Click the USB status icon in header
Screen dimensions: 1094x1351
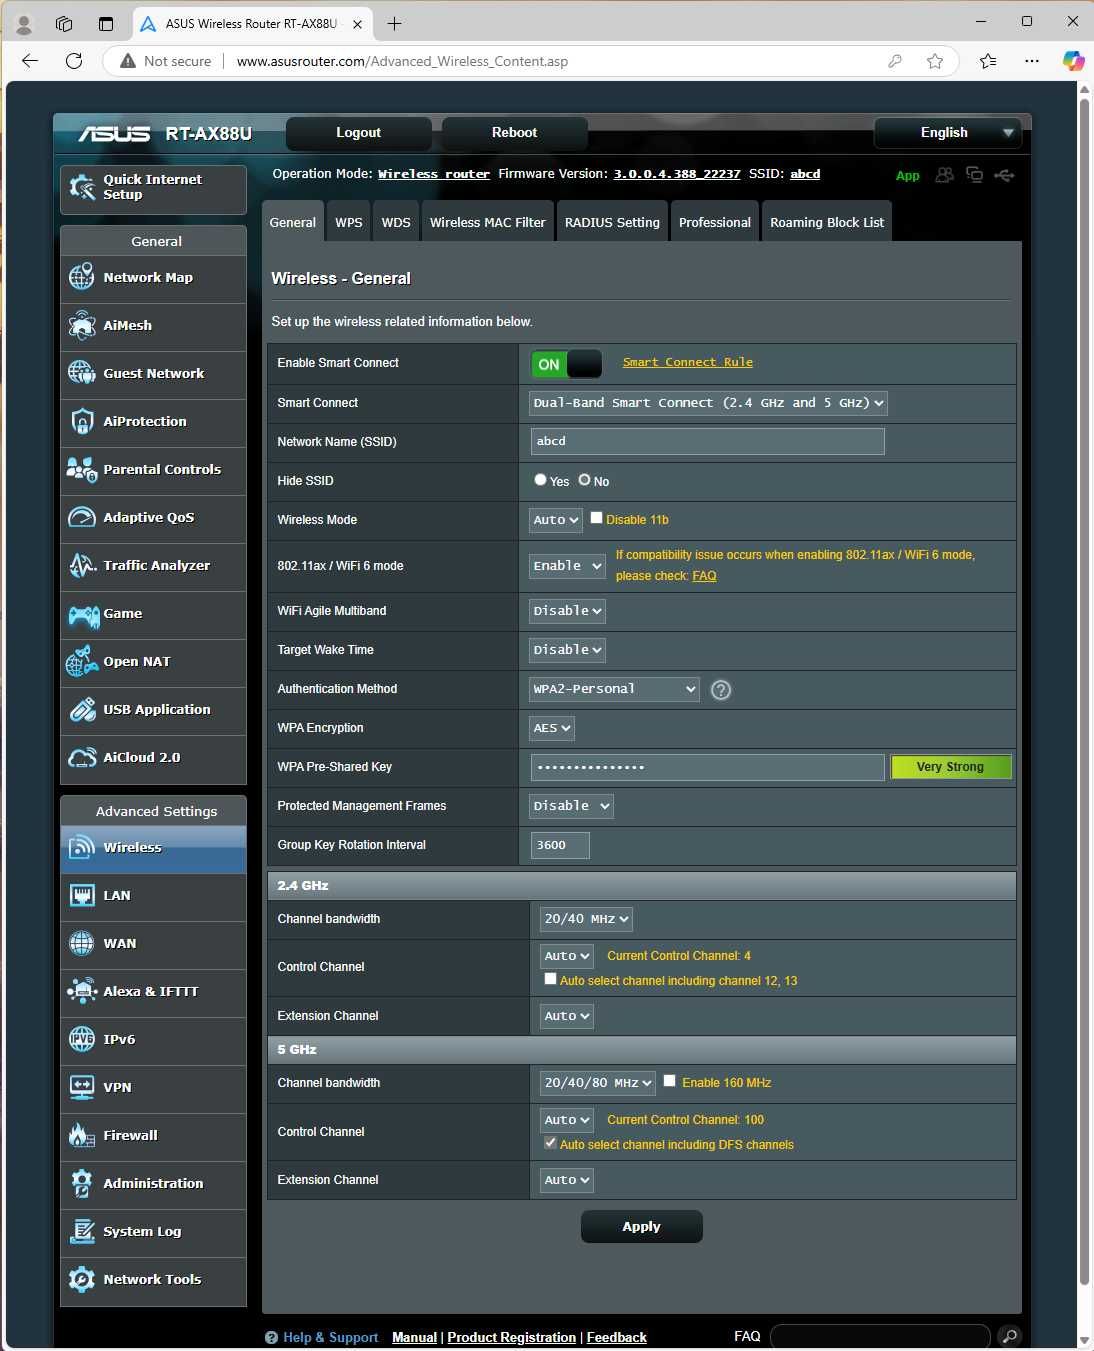(1004, 175)
